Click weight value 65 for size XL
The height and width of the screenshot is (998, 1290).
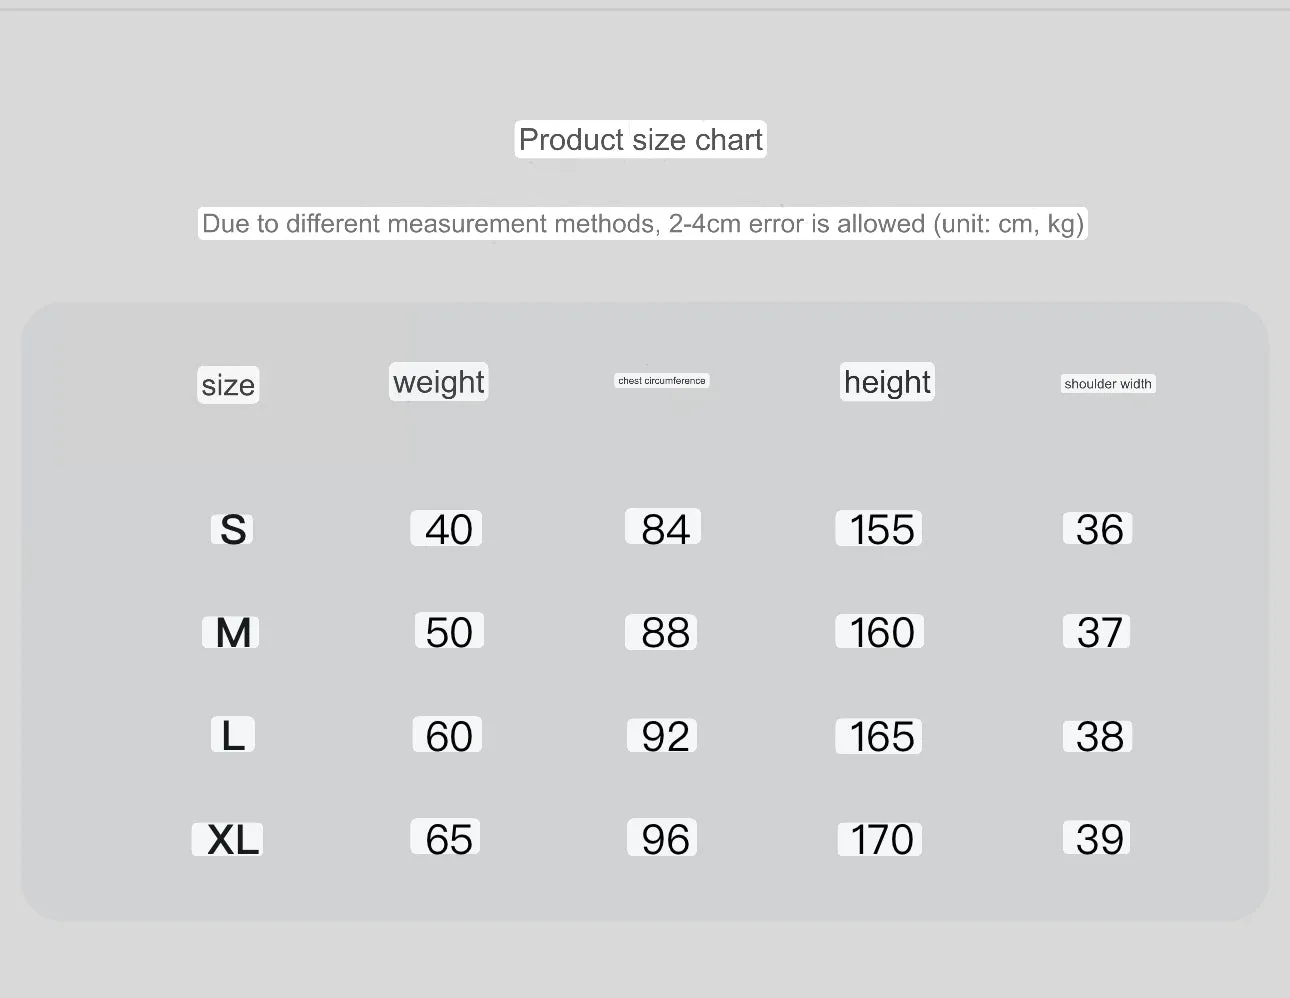[x=447, y=838]
